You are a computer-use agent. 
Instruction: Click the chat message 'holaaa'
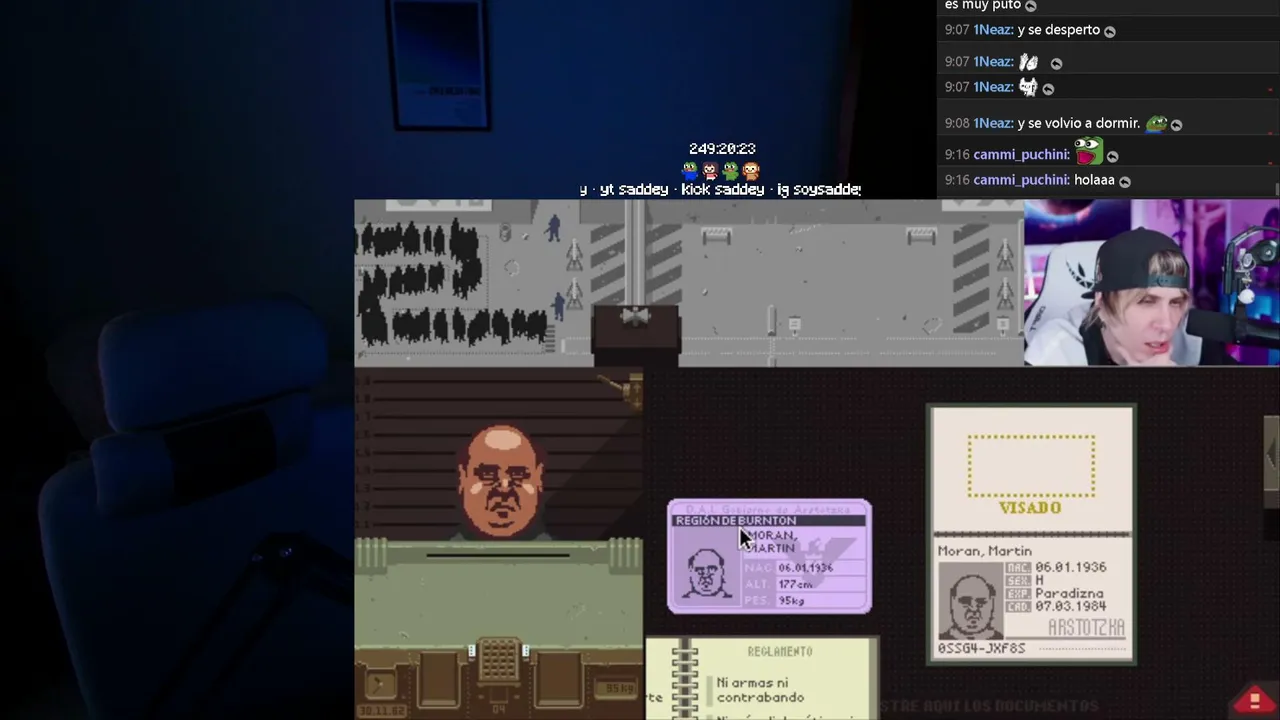[1094, 180]
